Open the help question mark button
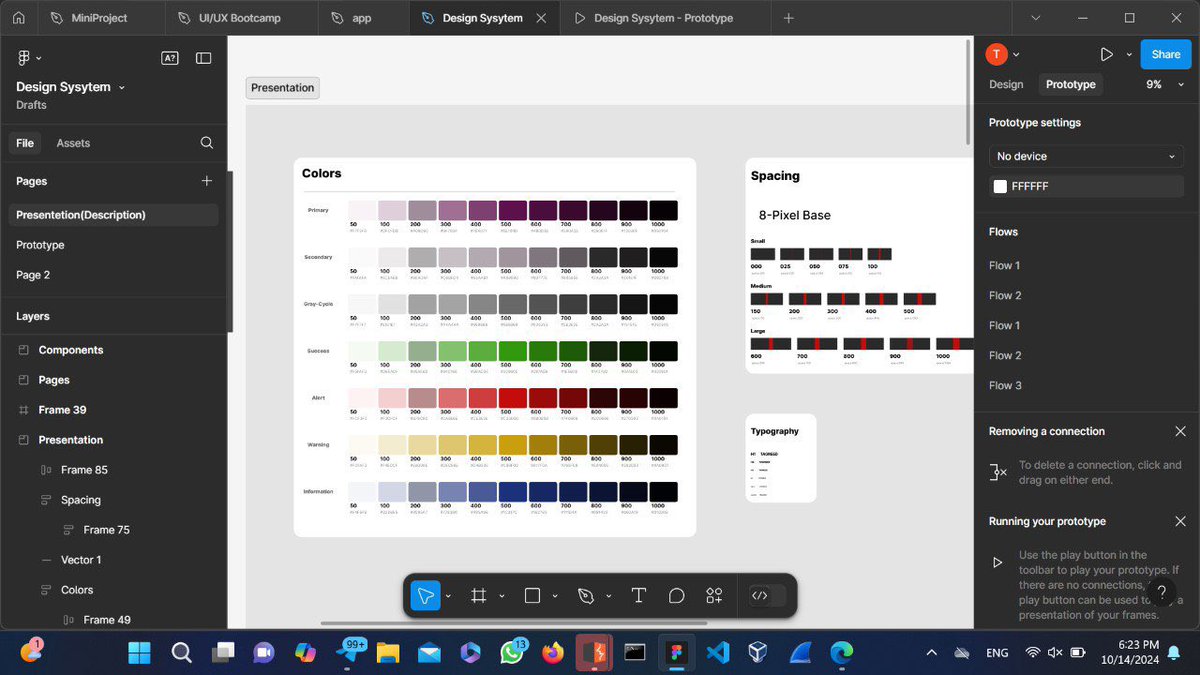1200x675 pixels. (1161, 592)
